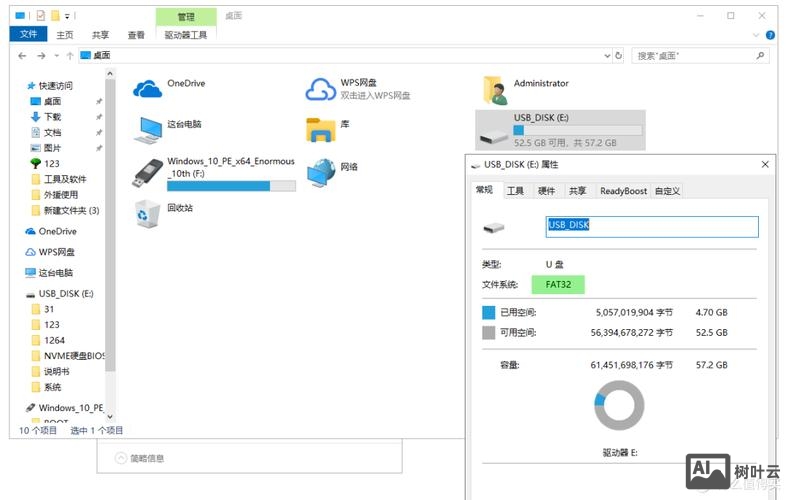This screenshot has height=500, width=788.
Task: Select NVME硬盘BIOS folder in navigation tree
Action: [74, 355]
